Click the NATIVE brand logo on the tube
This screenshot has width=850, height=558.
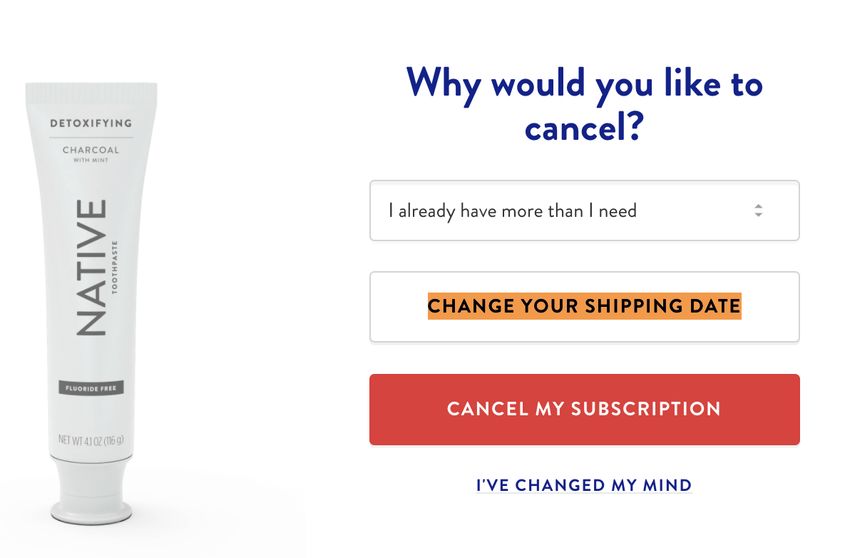click(x=91, y=267)
